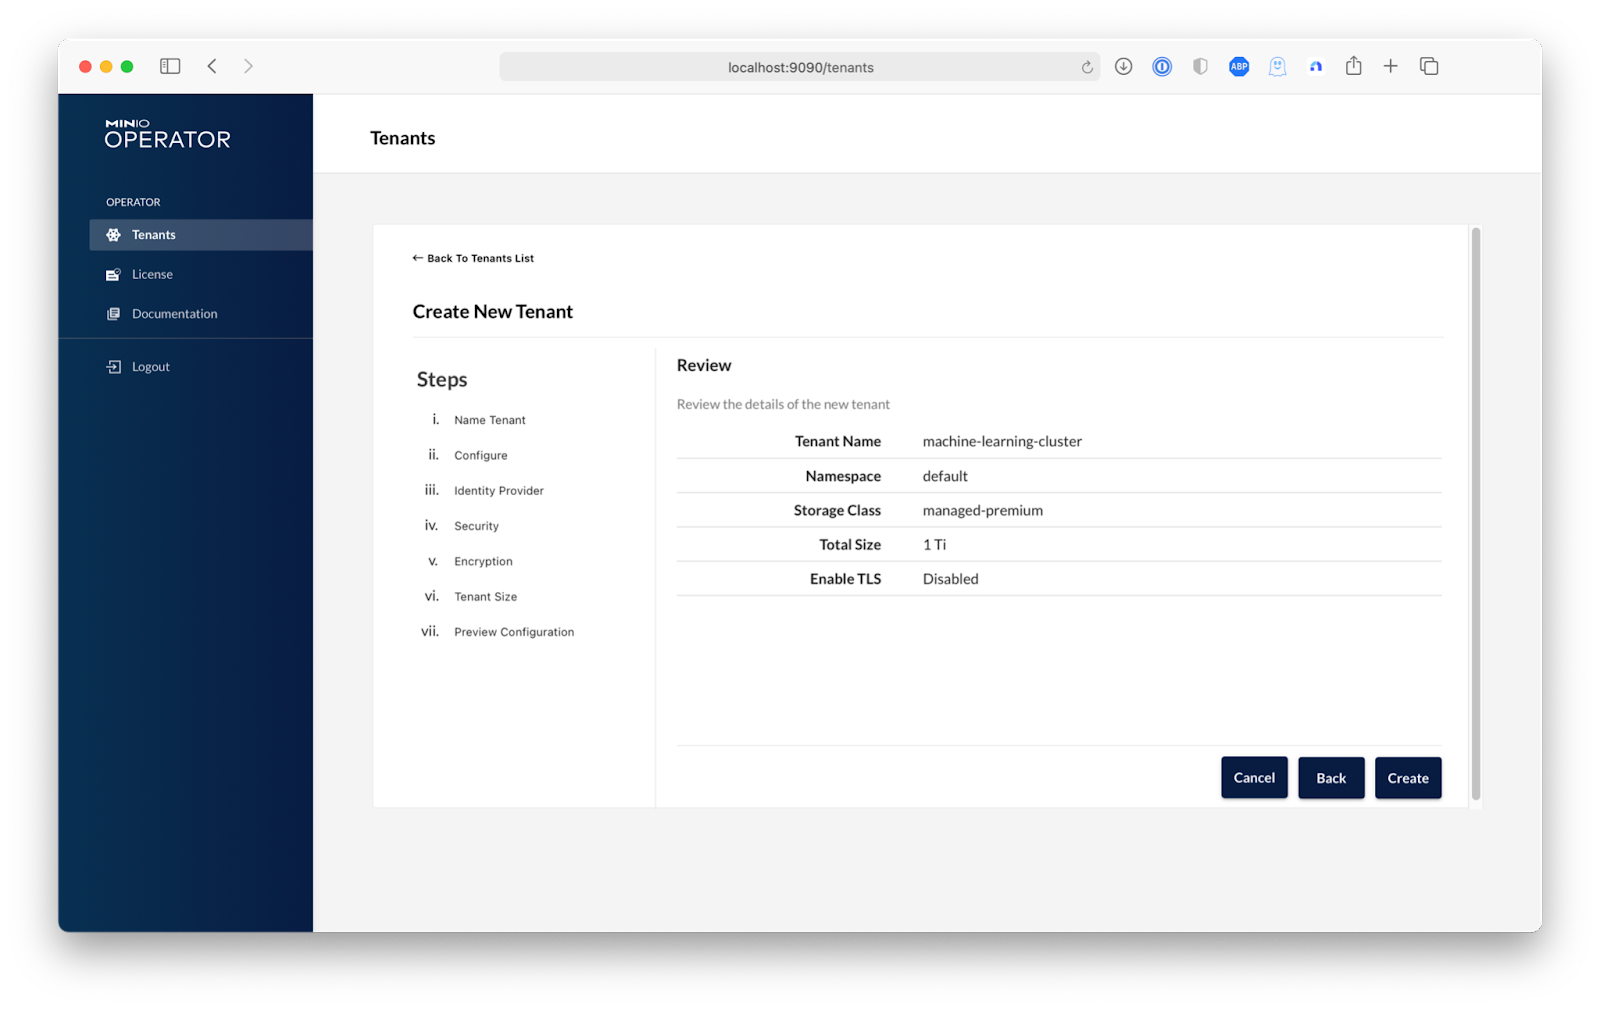1600x1009 pixels.
Task: Go to the Name Tenant step
Action: pyautogui.click(x=489, y=420)
